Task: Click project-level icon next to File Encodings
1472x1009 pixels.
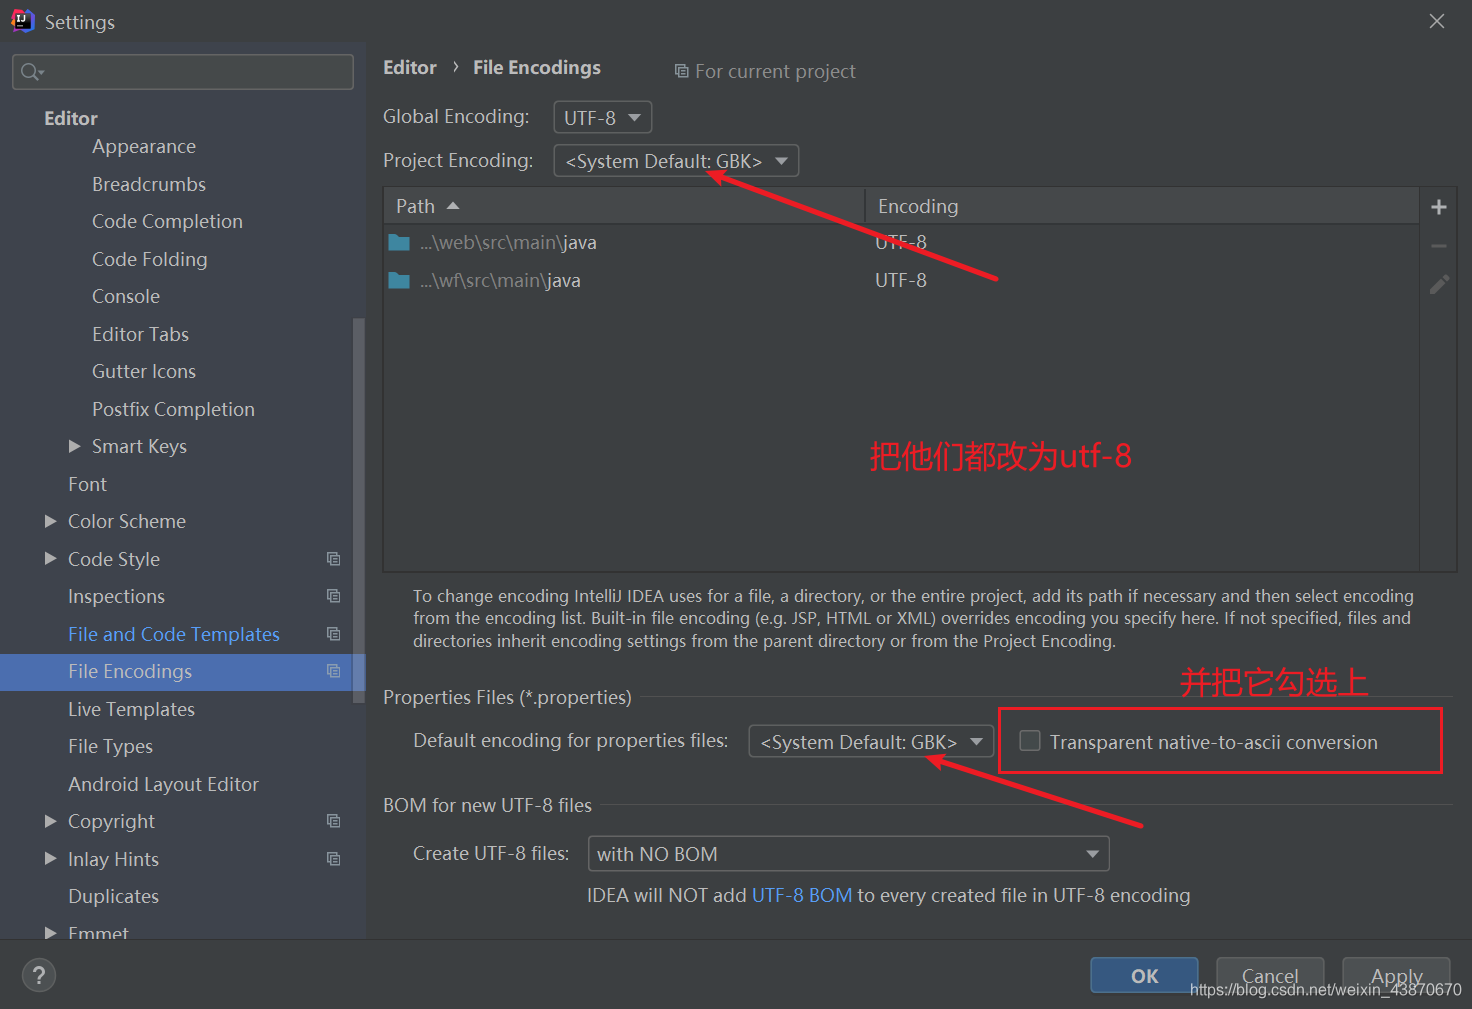Action: click(x=334, y=671)
